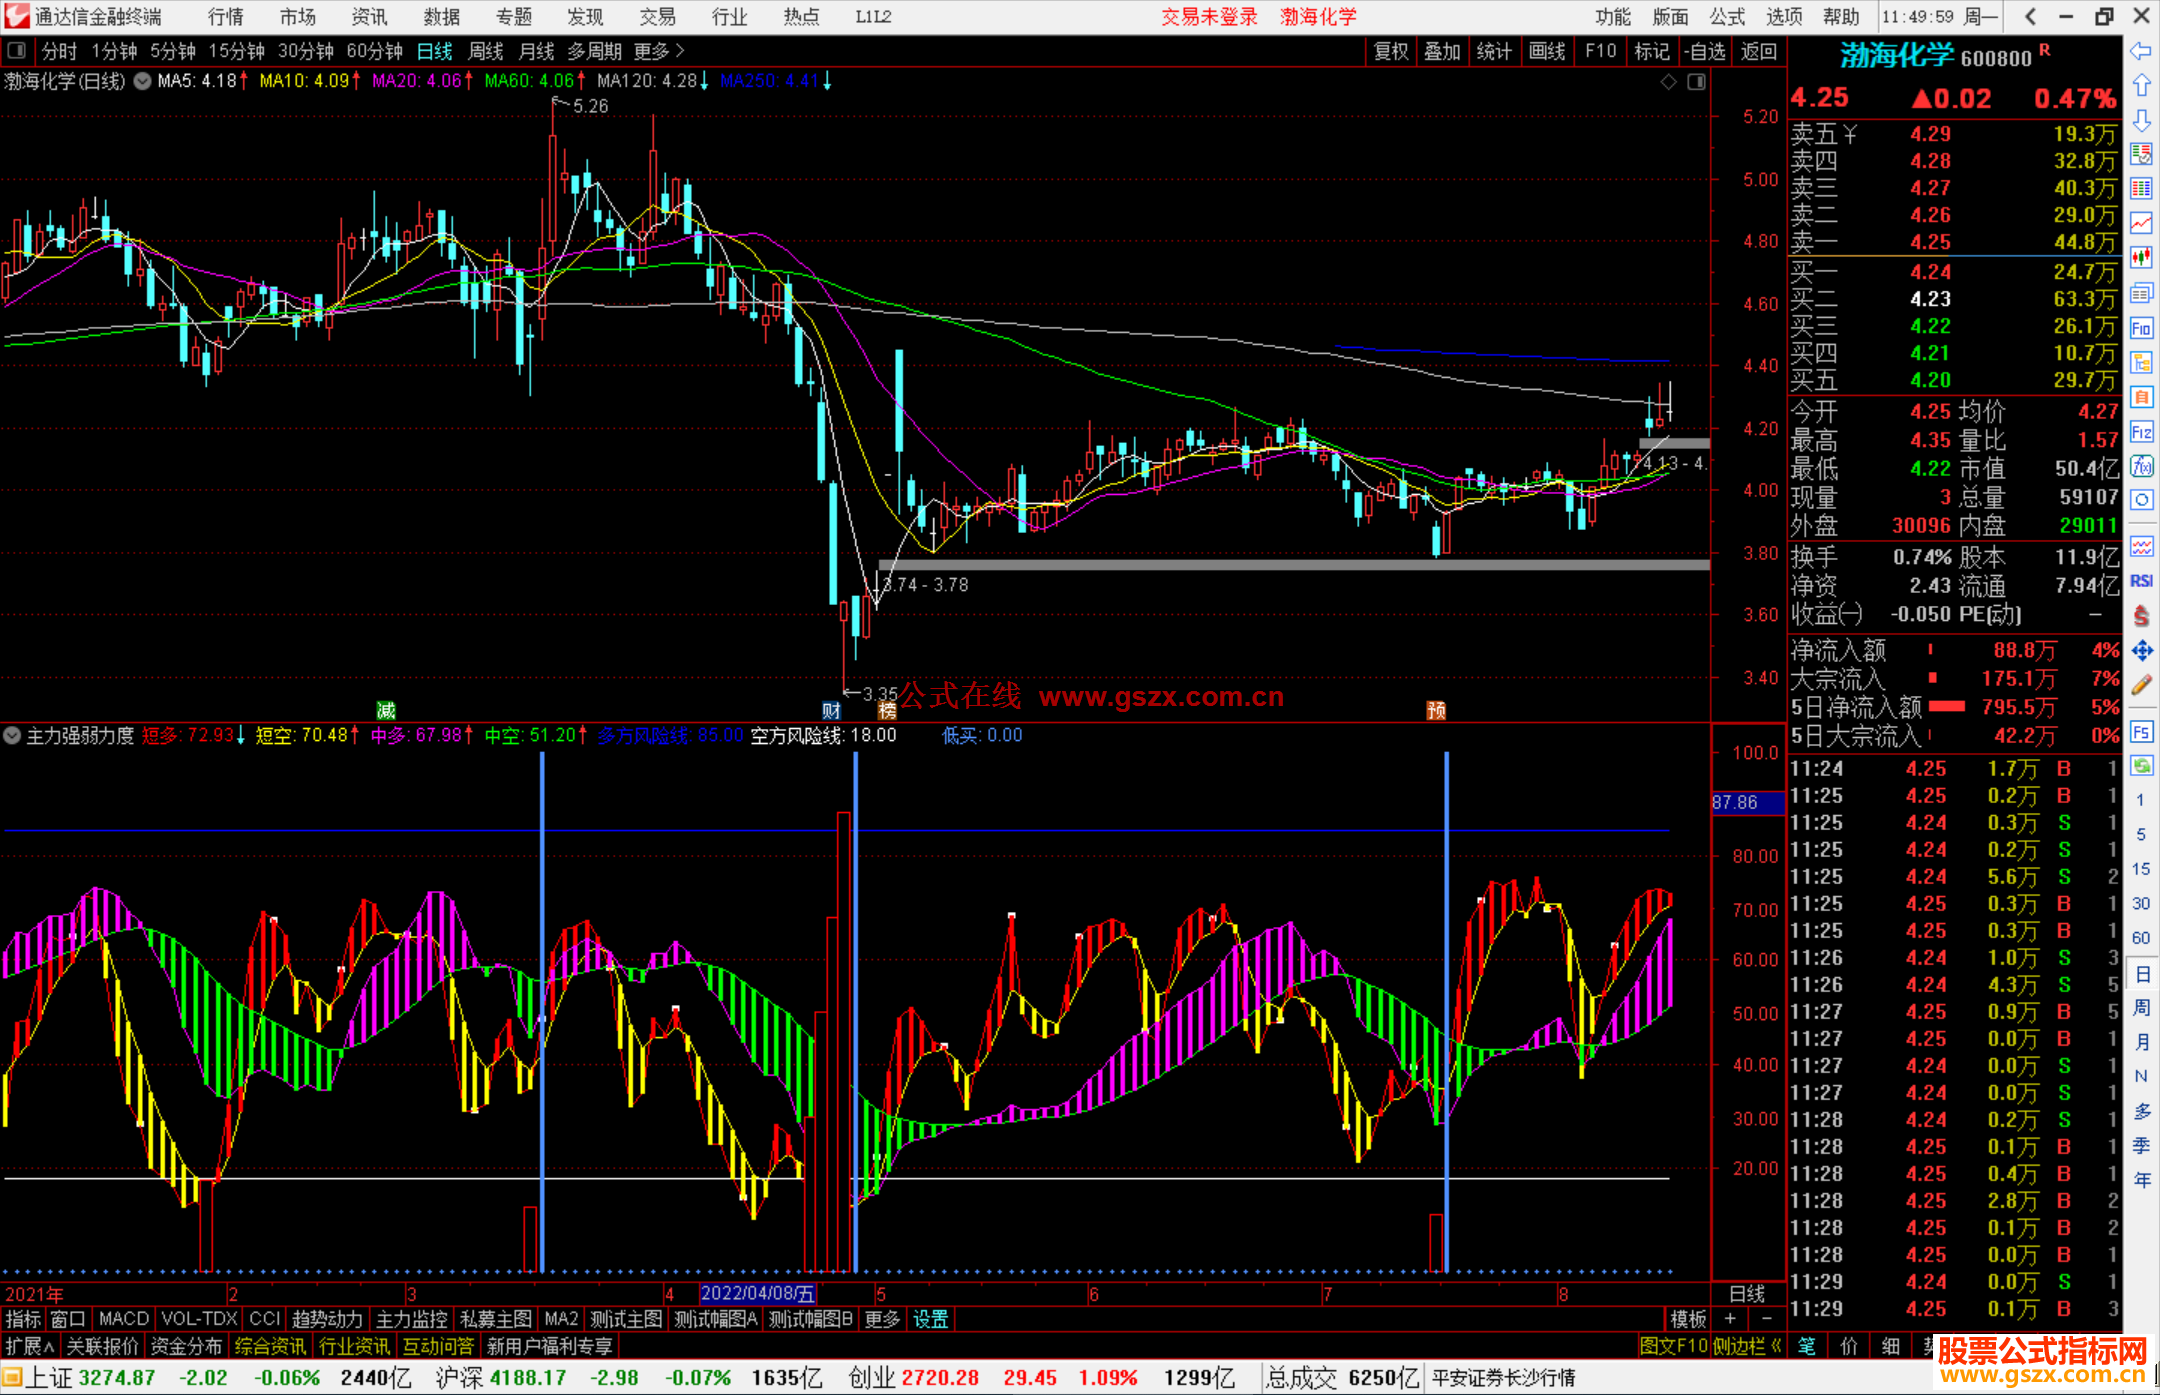Select the RSI indicator icon
The width and height of the screenshot is (2160, 1395).
coord(2141,581)
